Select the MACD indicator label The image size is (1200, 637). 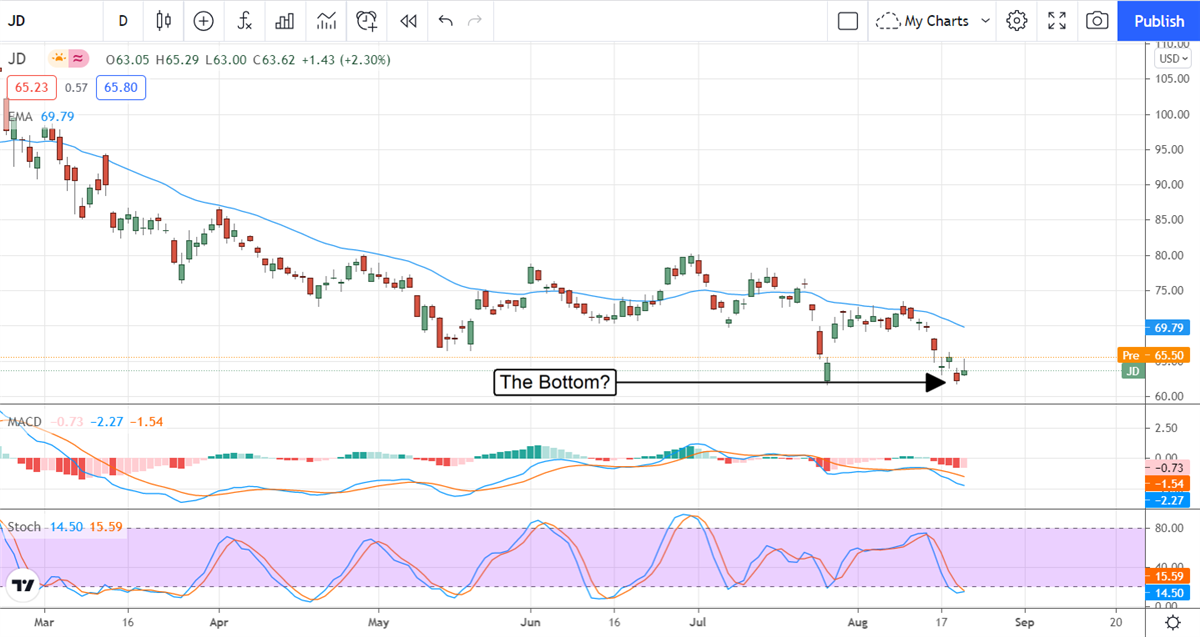click(24, 421)
